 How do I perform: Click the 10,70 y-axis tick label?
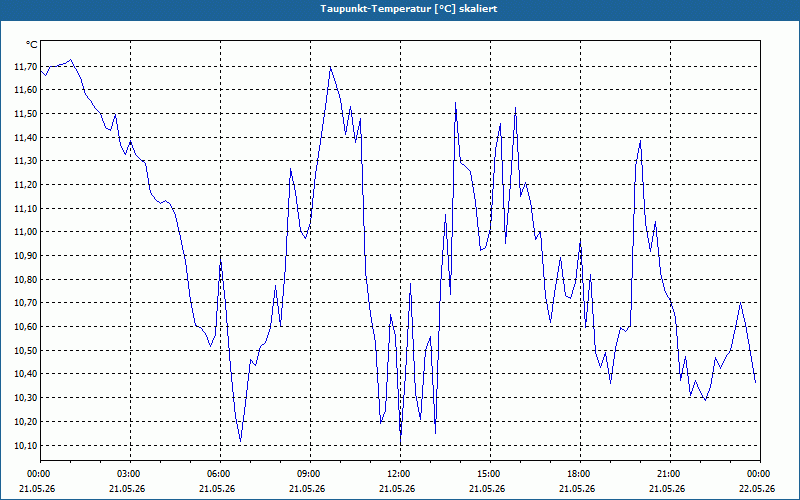tap(26, 303)
